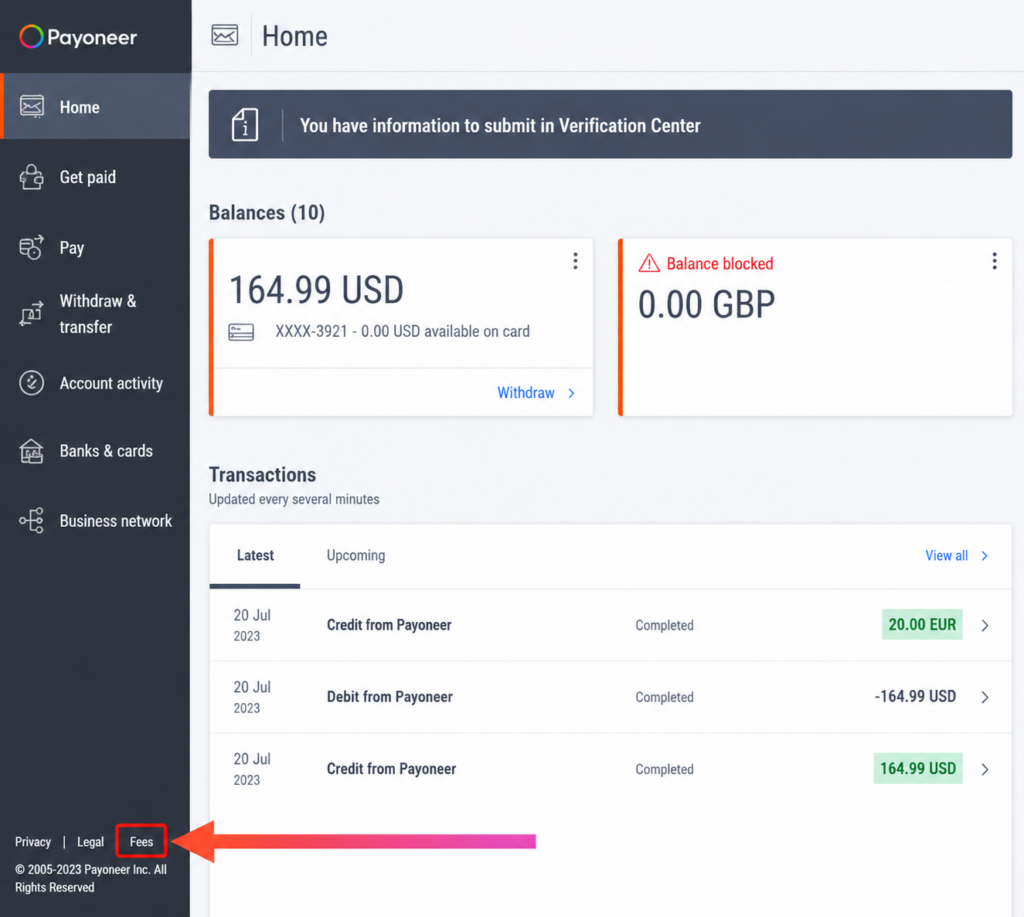Expand the -164.99 USD debit transaction chevron
This screenshot has height=917, width=1024.
(x=985, y=697)
